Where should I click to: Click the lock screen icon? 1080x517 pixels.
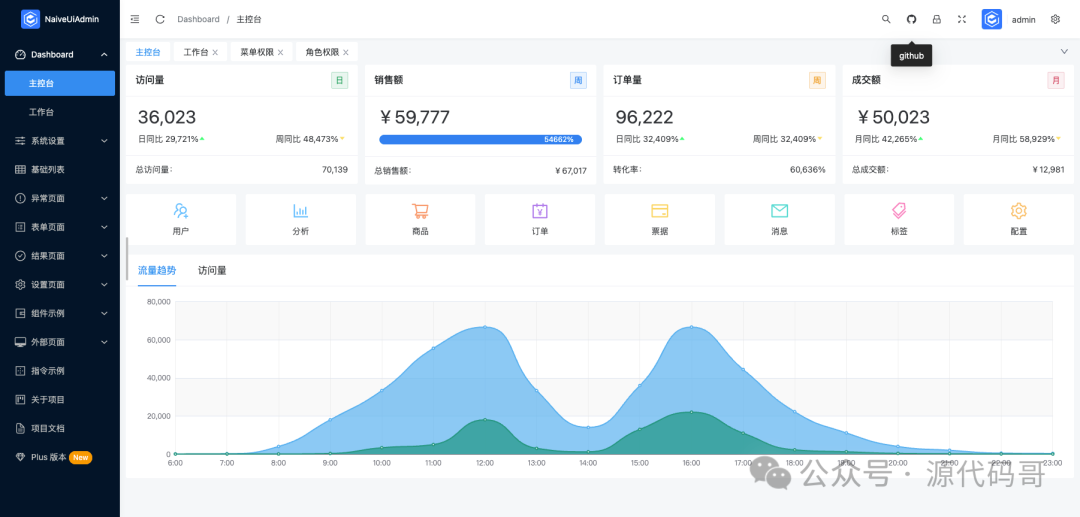pos(937,19)
